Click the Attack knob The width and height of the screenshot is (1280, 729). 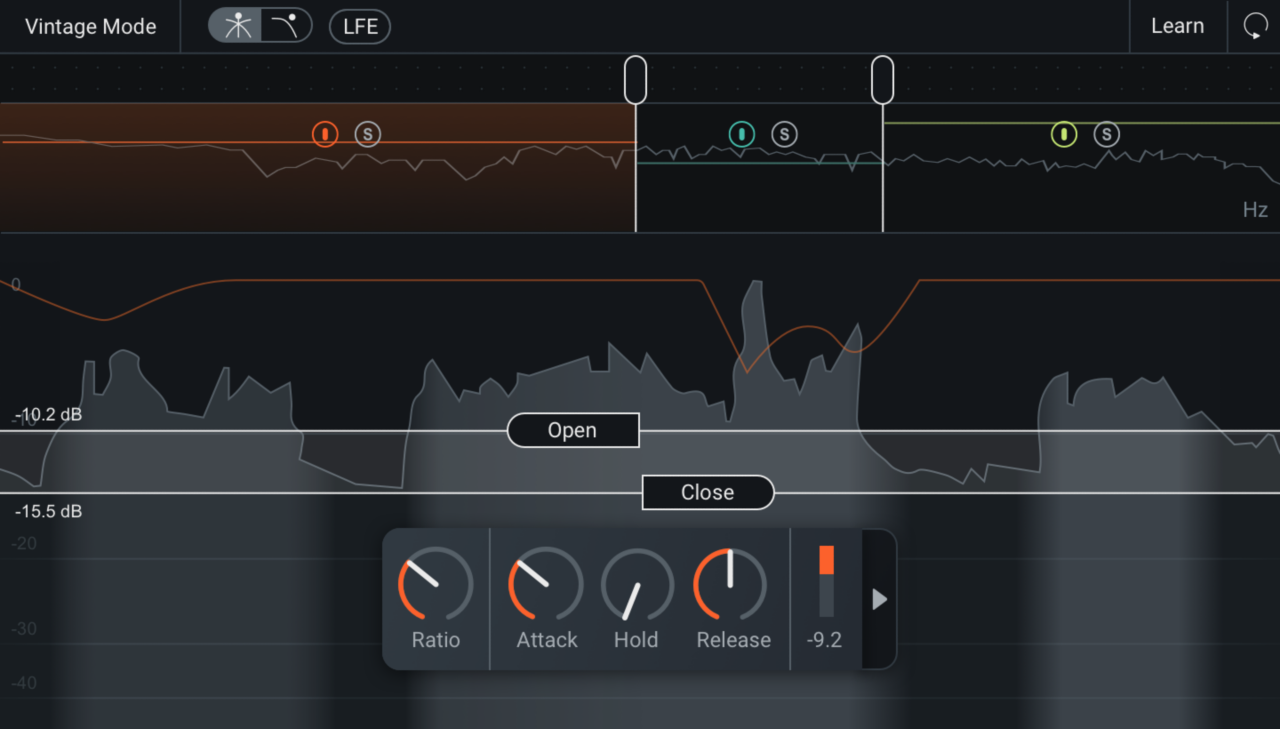click(x=545, y=585)
